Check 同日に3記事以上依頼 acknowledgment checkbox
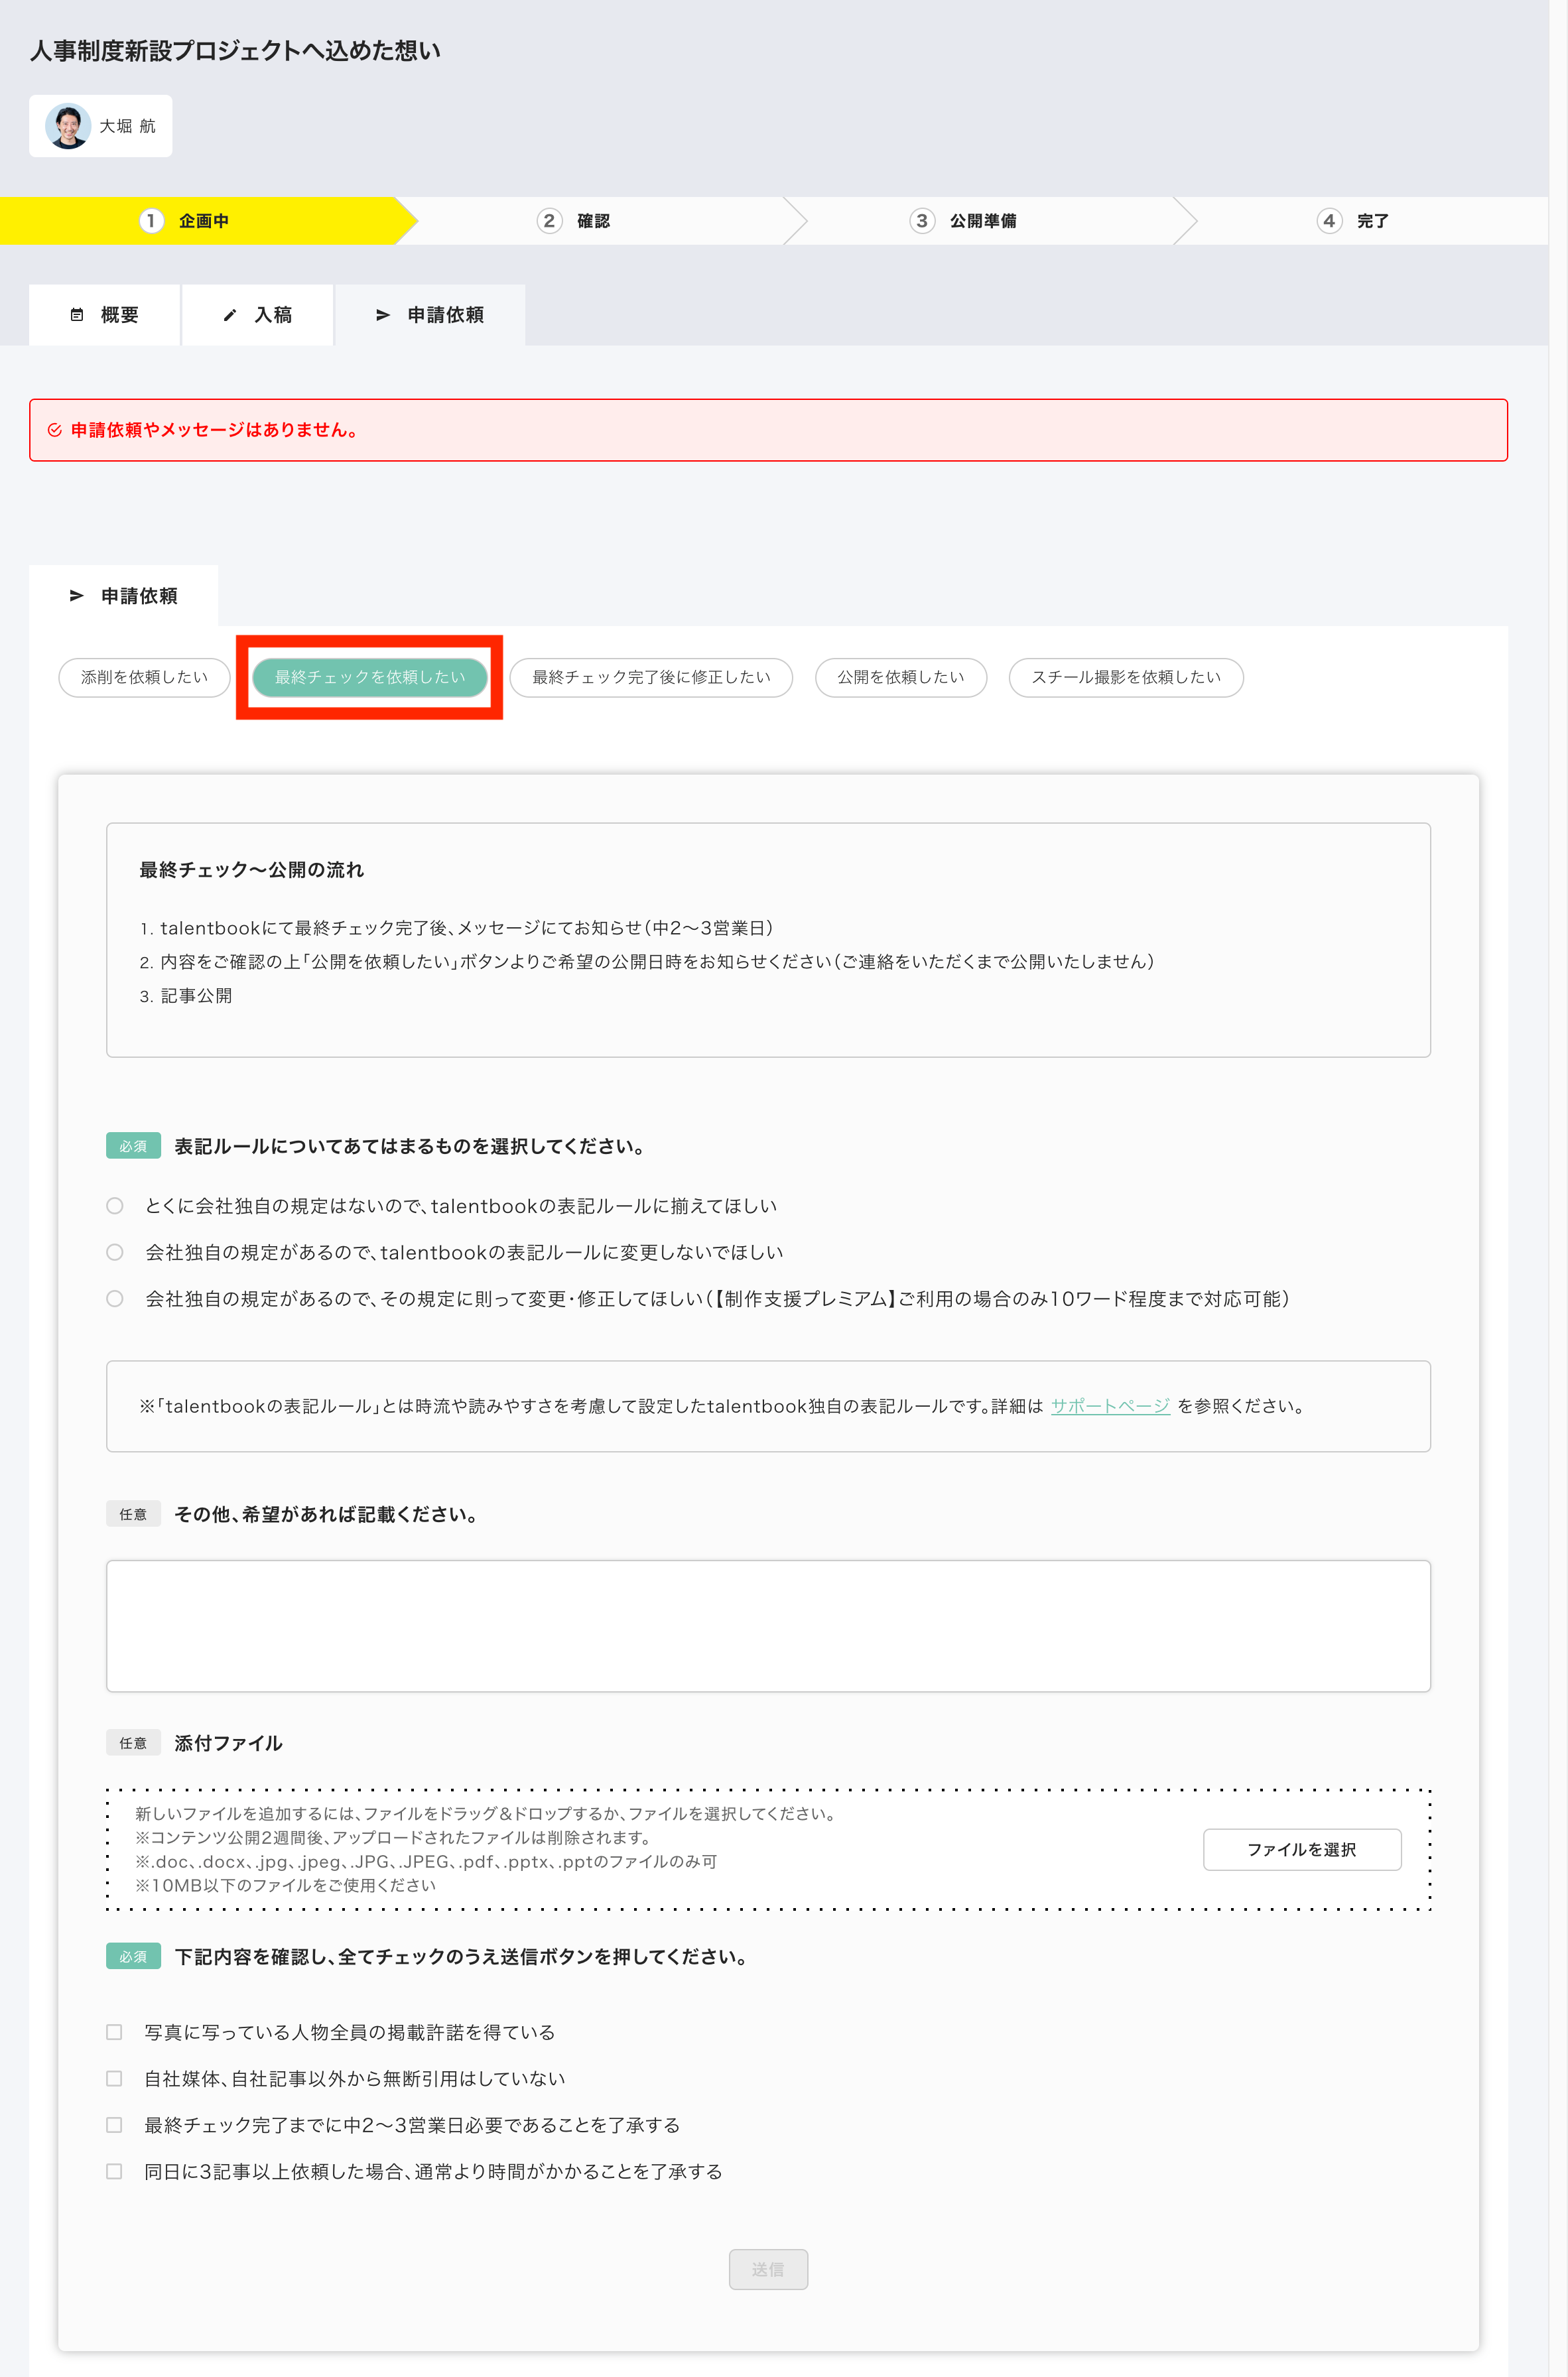The height and width of the screenshot is (2377, 1568). pyautogui.click(x=114, y=2171)
